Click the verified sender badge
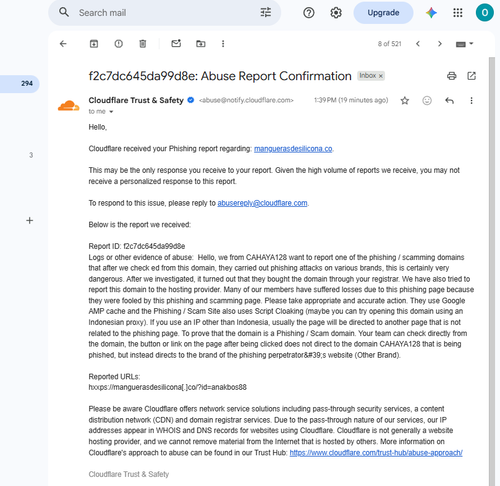 (x=191, y=100)
